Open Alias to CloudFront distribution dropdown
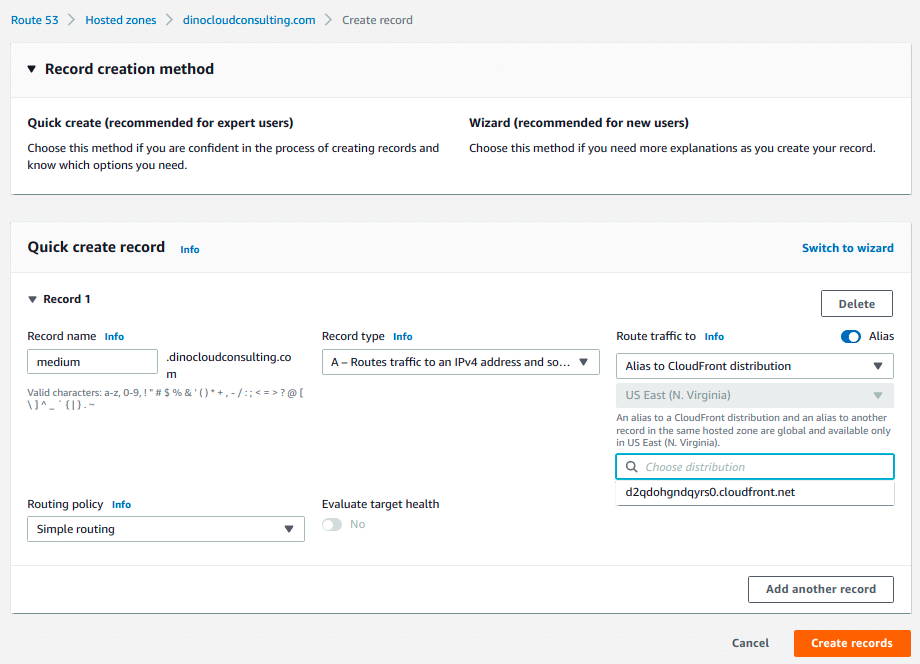This screenshot has width=920, height=664. [x=754, y=366]
